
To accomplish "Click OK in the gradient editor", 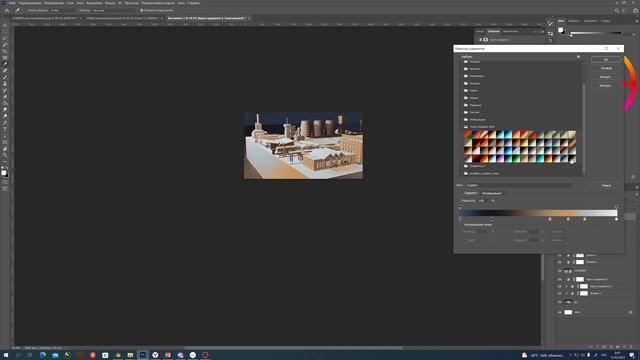I will [x=606, y=60].
